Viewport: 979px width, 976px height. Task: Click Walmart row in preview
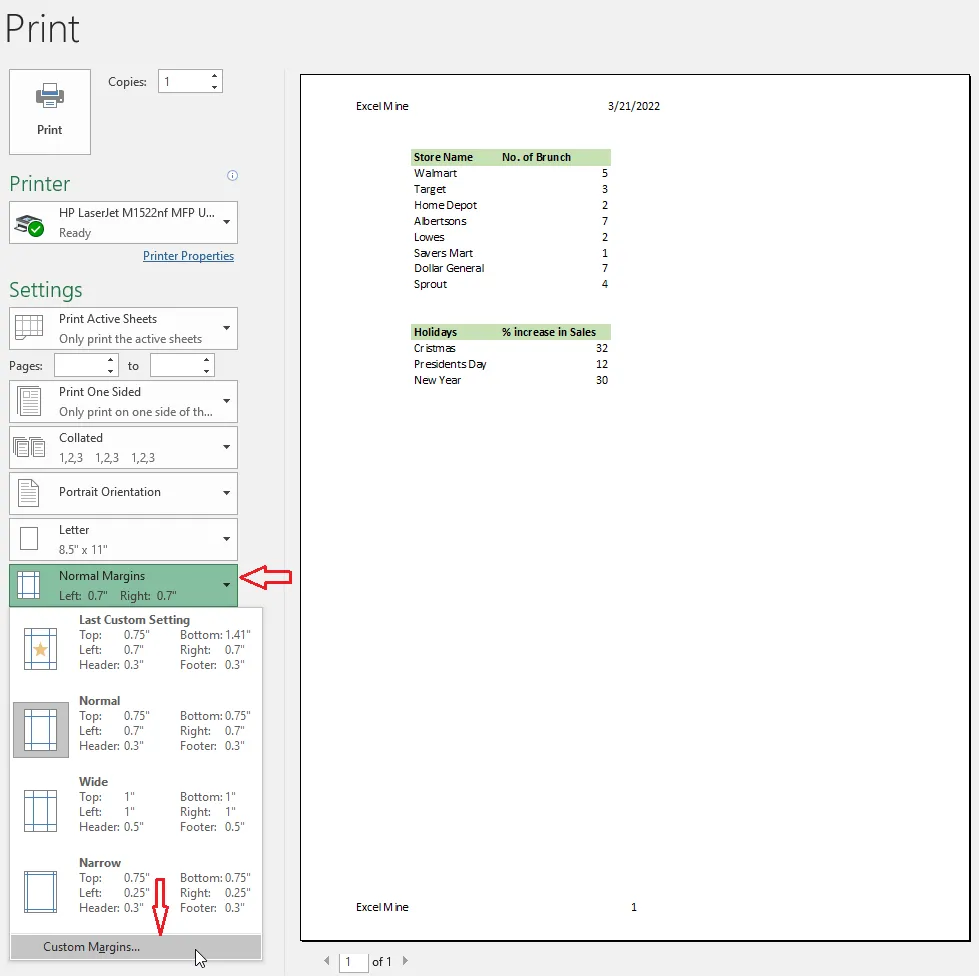coord(511,174)
